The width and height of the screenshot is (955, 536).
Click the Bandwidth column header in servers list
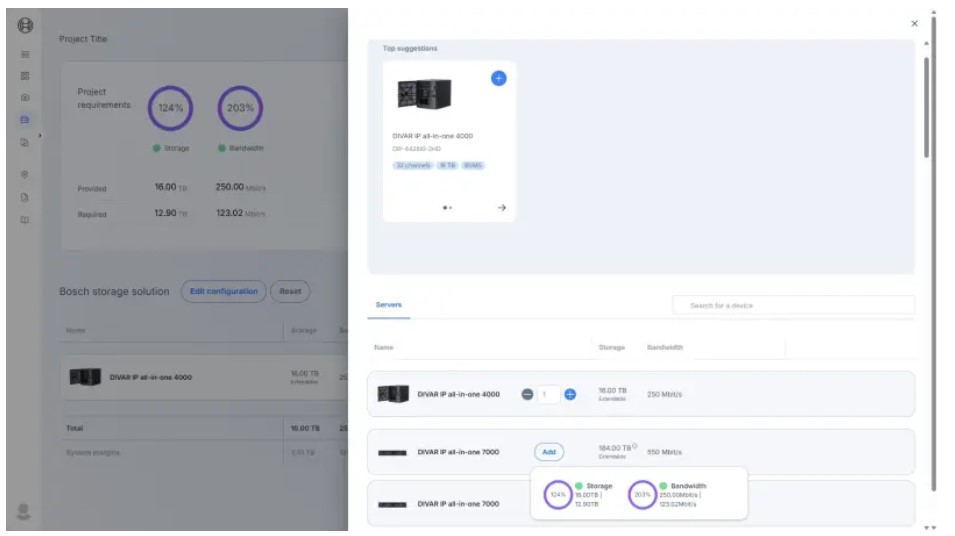(664, 347)
